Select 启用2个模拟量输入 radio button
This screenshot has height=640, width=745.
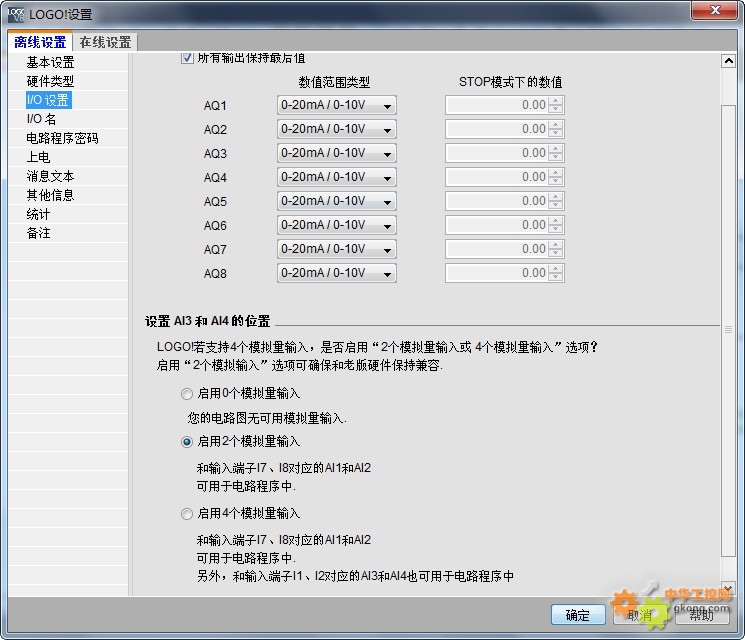[187, 442]
